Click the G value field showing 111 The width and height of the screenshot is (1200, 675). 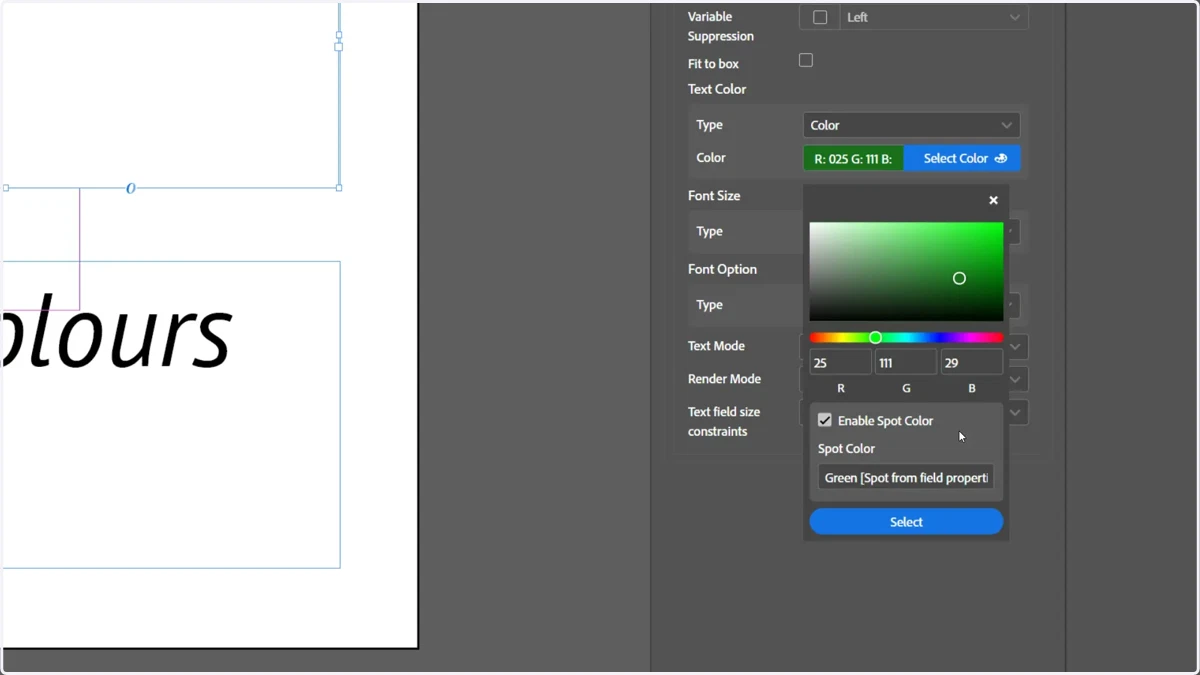tap(906, 363)
